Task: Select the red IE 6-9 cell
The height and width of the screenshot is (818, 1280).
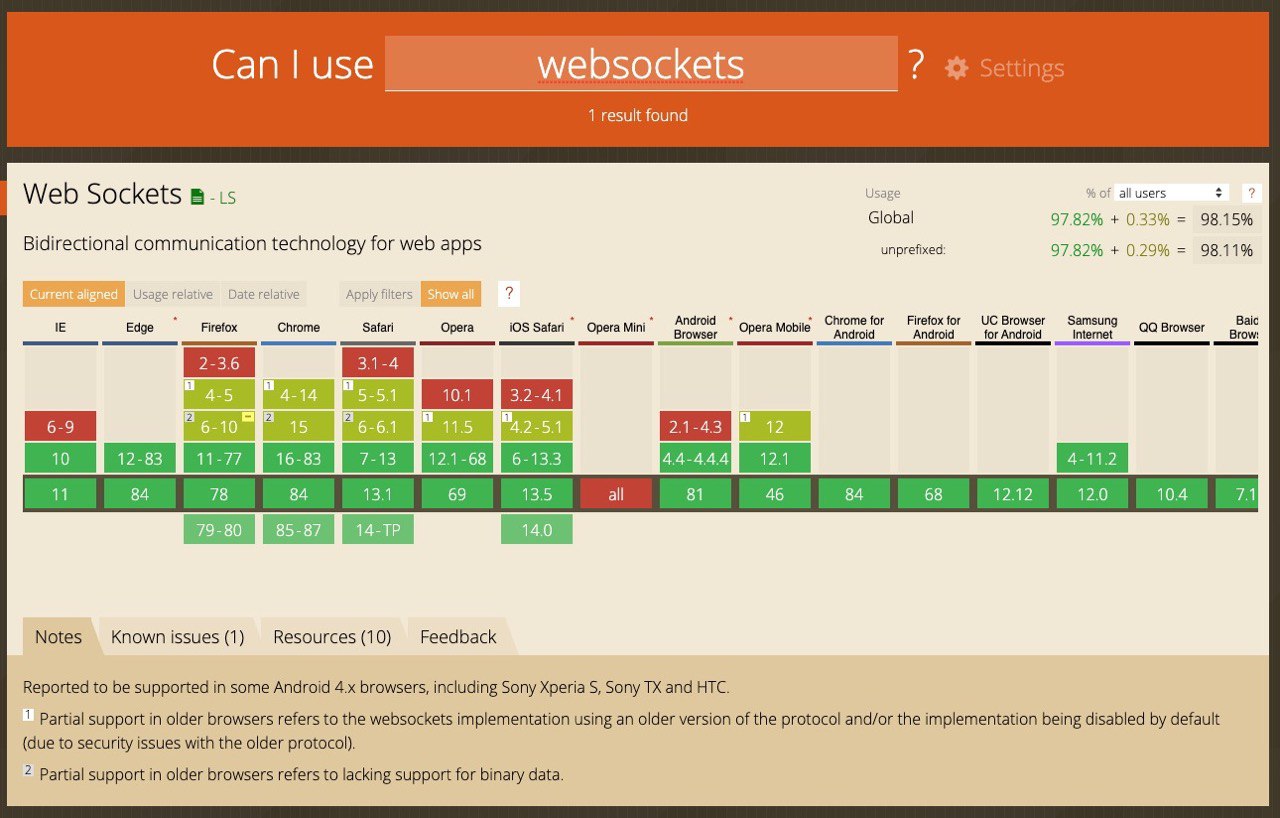Action: click(61, 426)
